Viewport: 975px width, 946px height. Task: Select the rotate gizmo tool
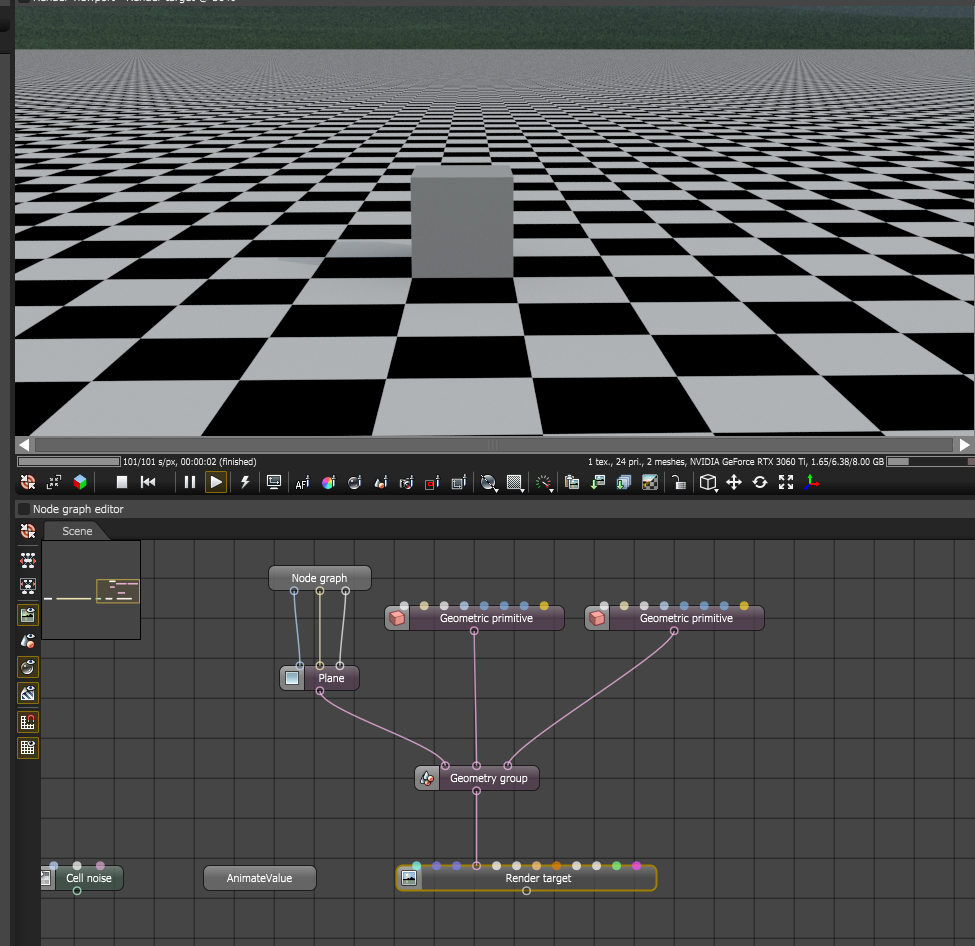point(760,482)
